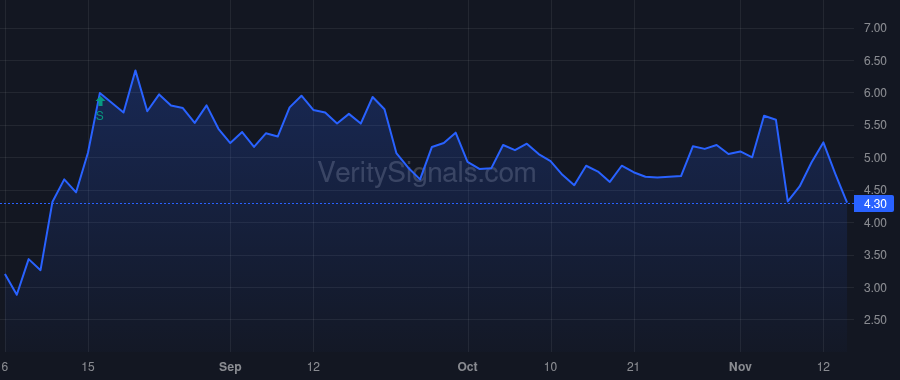The width and height of the screenshot is (900, 380).
Task: Select the 6.50 price axis label
Action: (875, 60)
